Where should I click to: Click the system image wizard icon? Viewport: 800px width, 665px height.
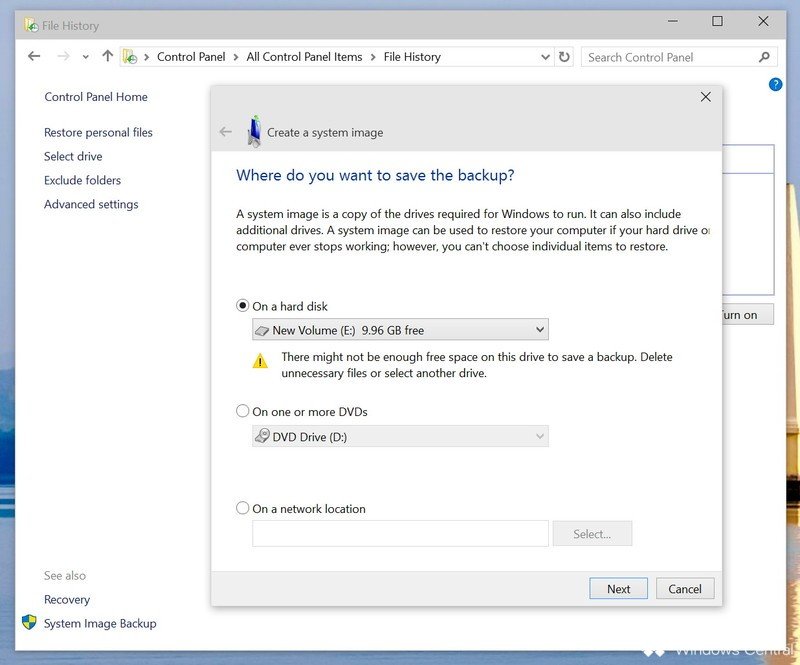(x=254, y=132)
